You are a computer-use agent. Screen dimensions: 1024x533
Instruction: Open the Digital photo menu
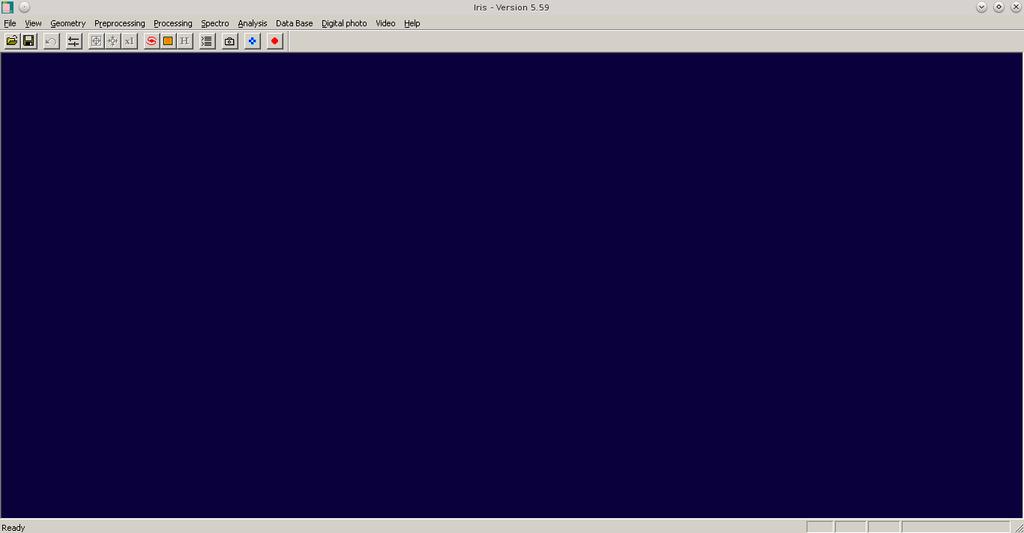coord(344,23)
